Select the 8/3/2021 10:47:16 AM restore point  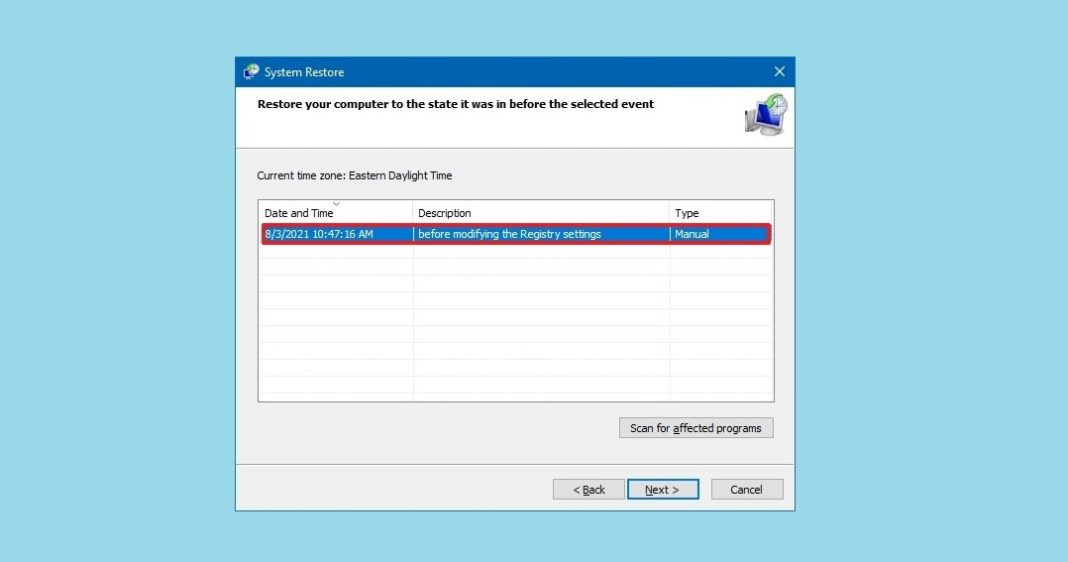(322, 234)
